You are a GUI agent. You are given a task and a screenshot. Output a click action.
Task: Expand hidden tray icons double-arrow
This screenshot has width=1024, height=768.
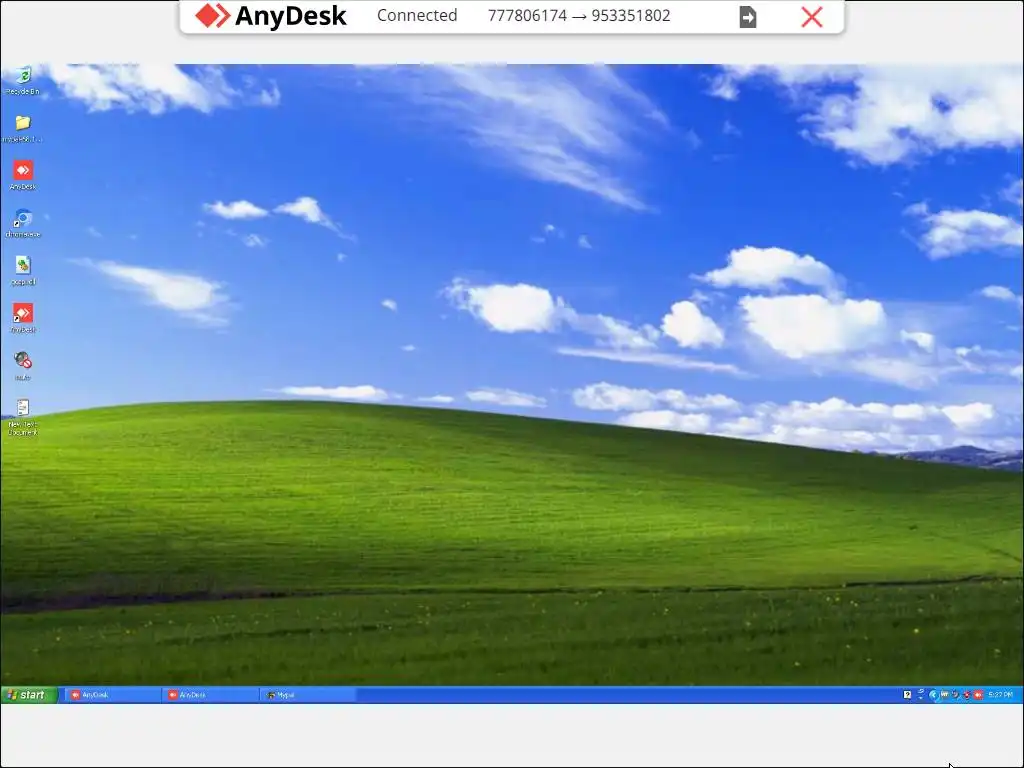tap(921, 695)
